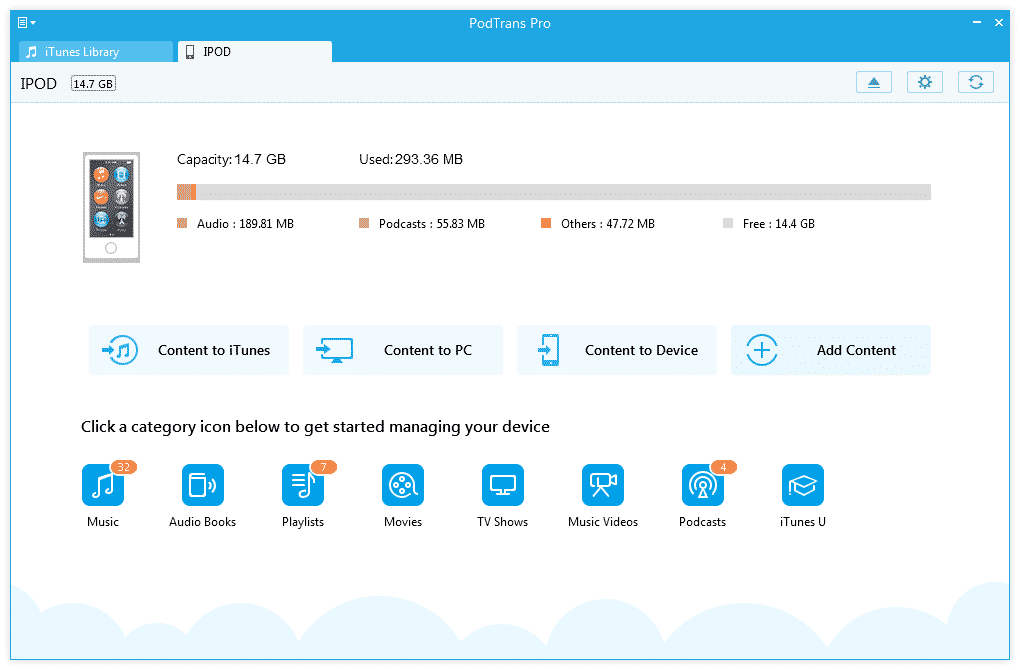This screenshot has width=1020, height=670.
Task: Expand the app menu dropdown in title bar
Action: click(x=27, y=22)
